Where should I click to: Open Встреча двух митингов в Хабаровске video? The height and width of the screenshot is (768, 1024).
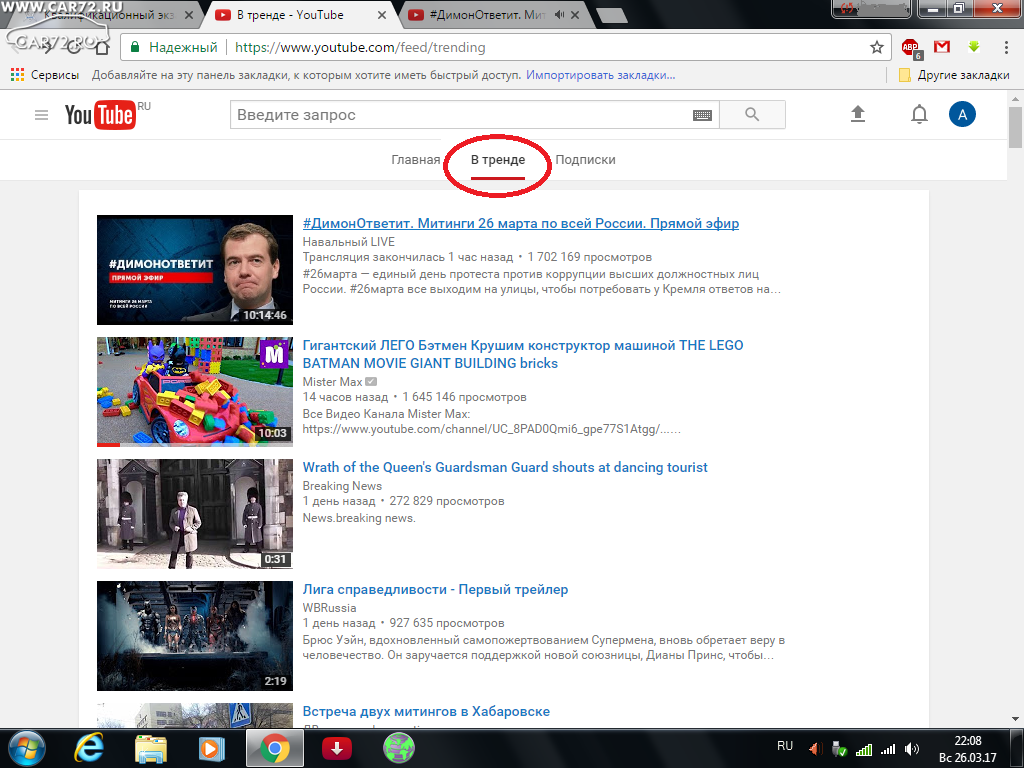(x=426, y=712)
